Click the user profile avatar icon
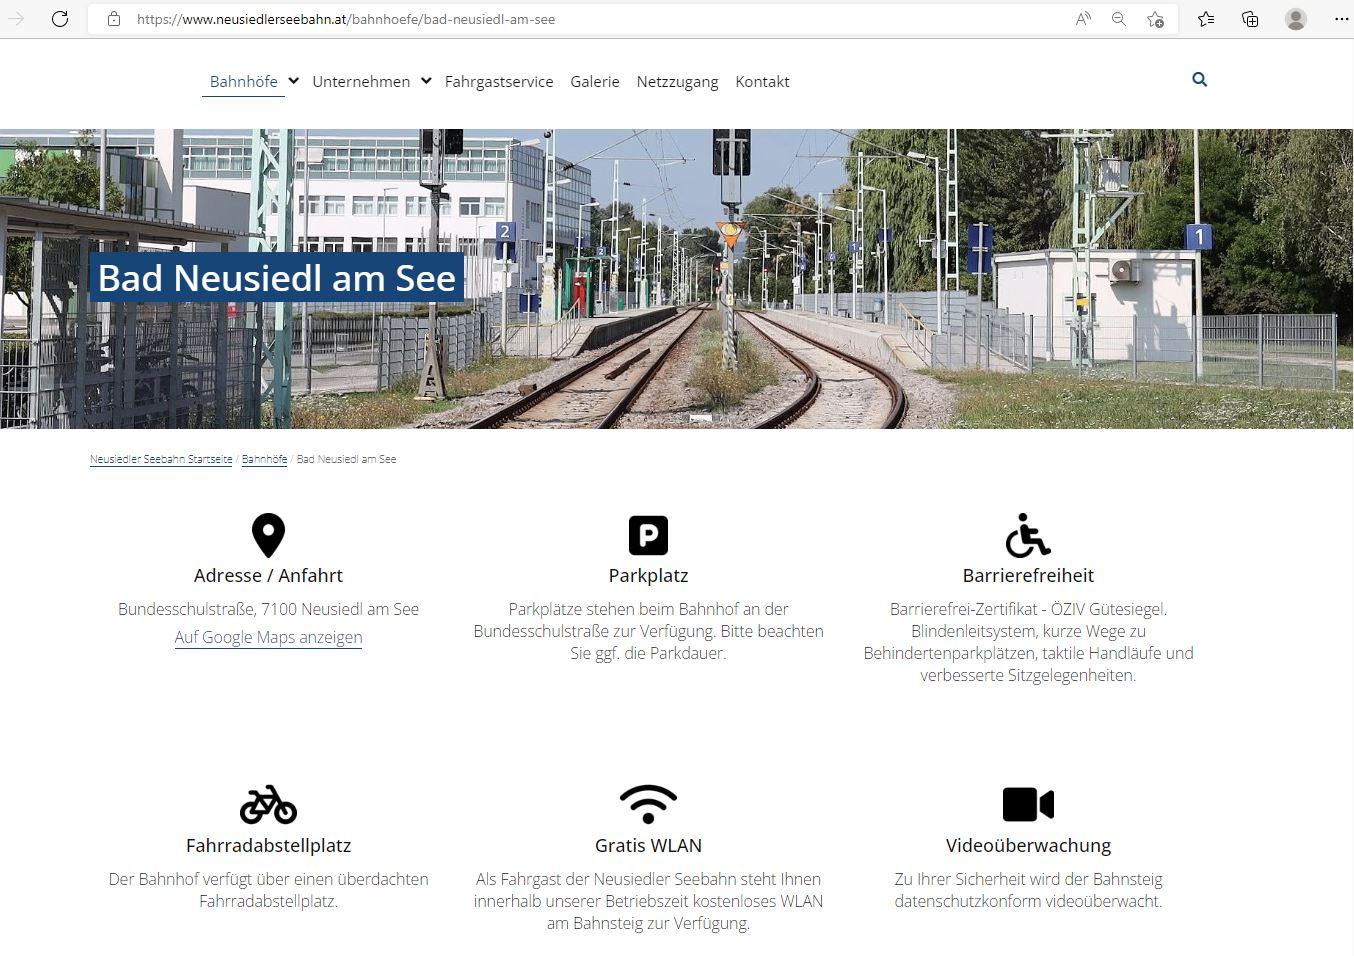Viewport: 1354px width, 956px height. (x=1296, y=19)
